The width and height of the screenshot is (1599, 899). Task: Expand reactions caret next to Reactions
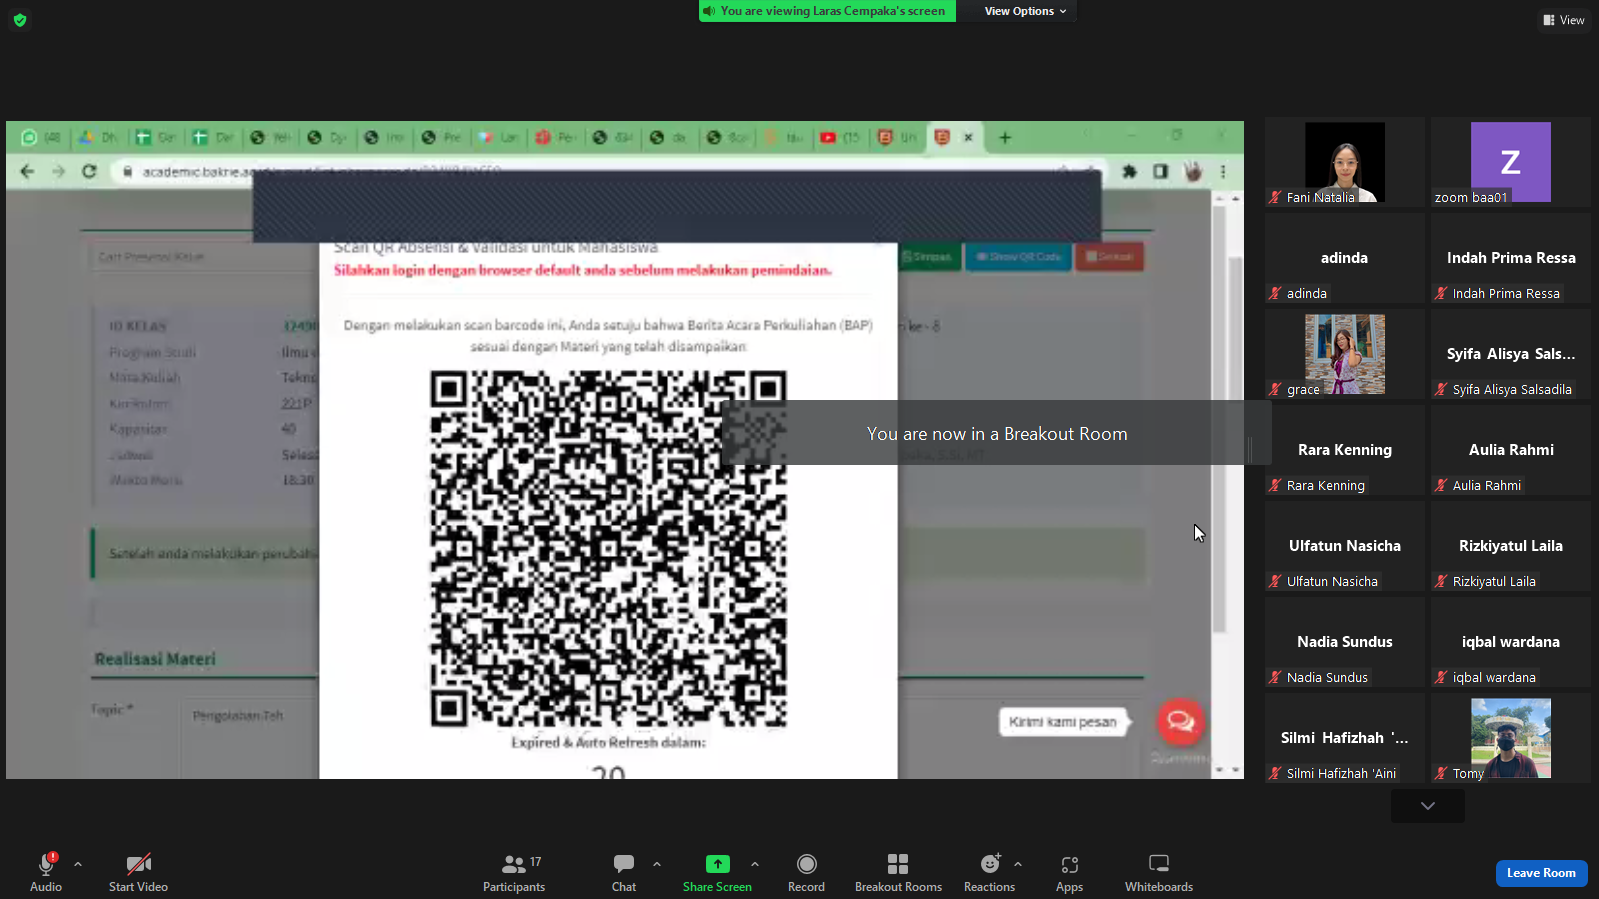pos(1018,864)
